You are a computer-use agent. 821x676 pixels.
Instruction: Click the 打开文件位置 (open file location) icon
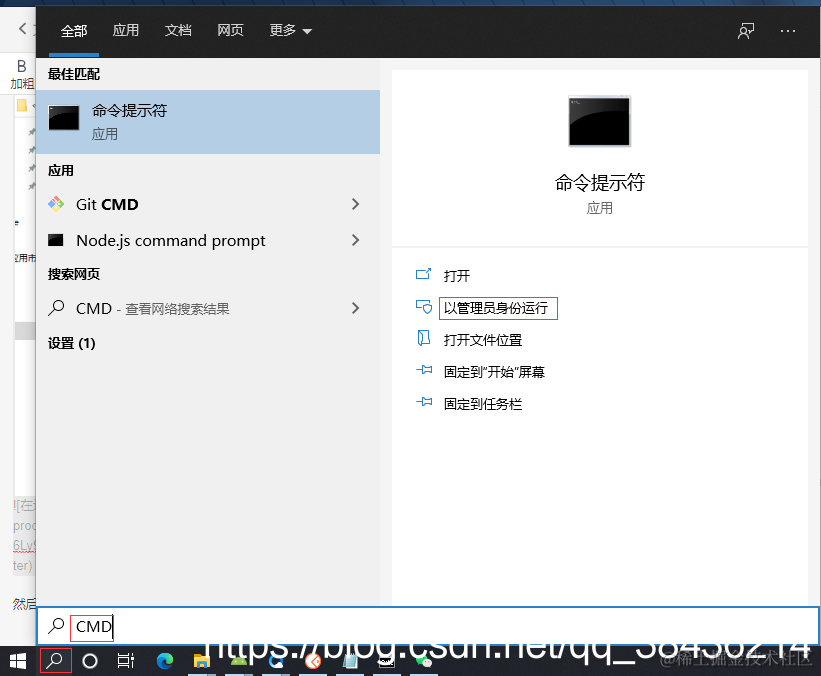(x=423, y=339)
